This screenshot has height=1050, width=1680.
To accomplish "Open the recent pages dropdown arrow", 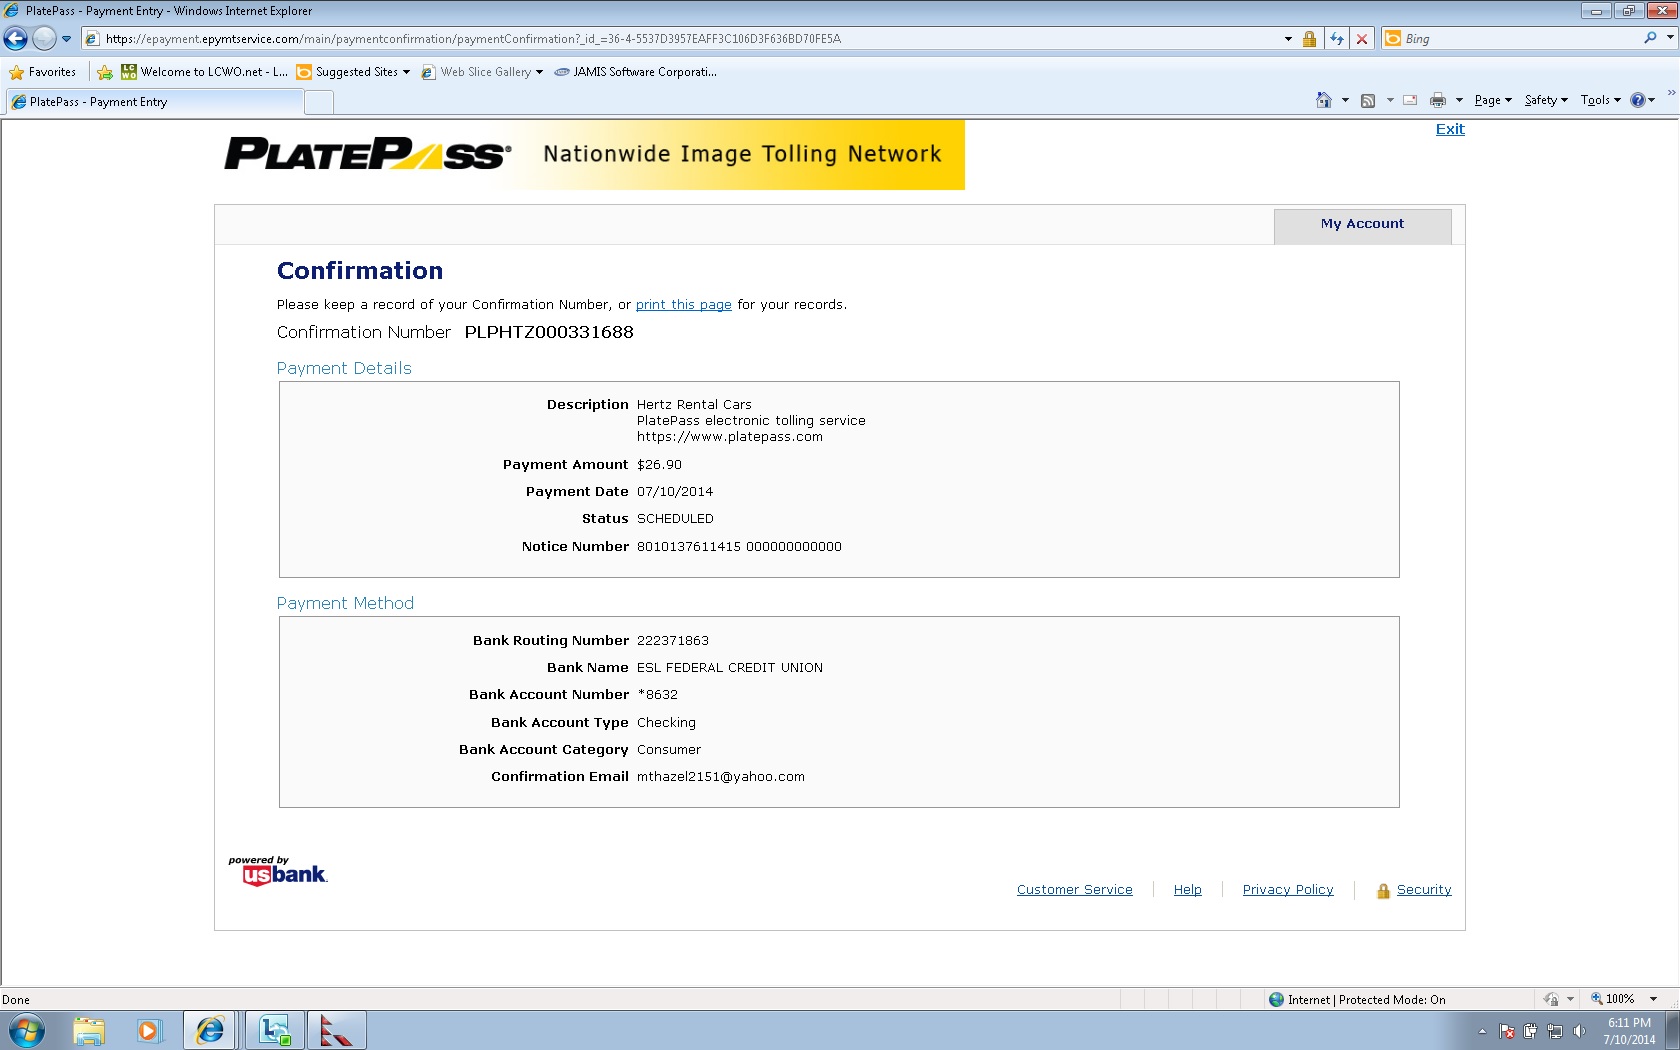I will (x=67, y=39).
